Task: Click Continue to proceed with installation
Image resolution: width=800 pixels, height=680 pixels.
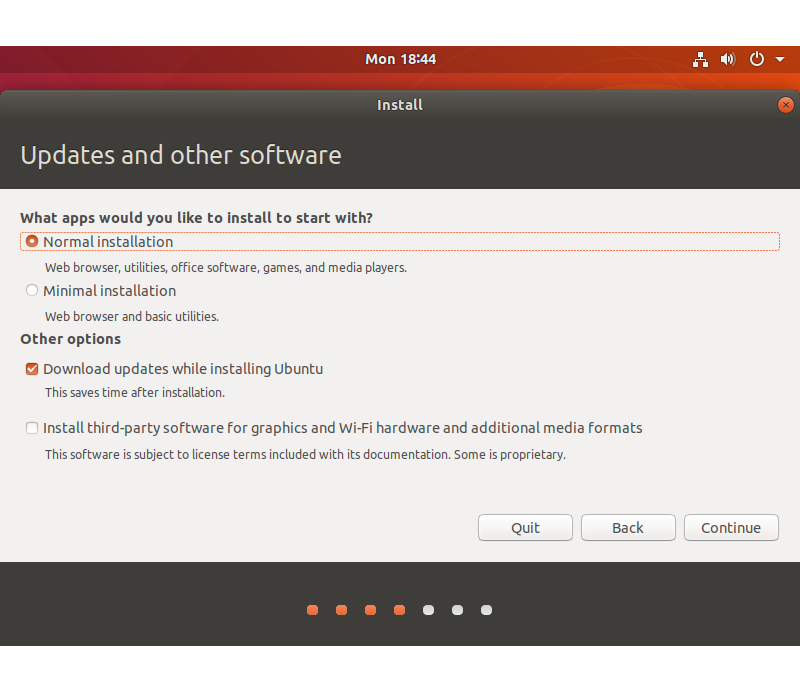Action: (731, 527)
